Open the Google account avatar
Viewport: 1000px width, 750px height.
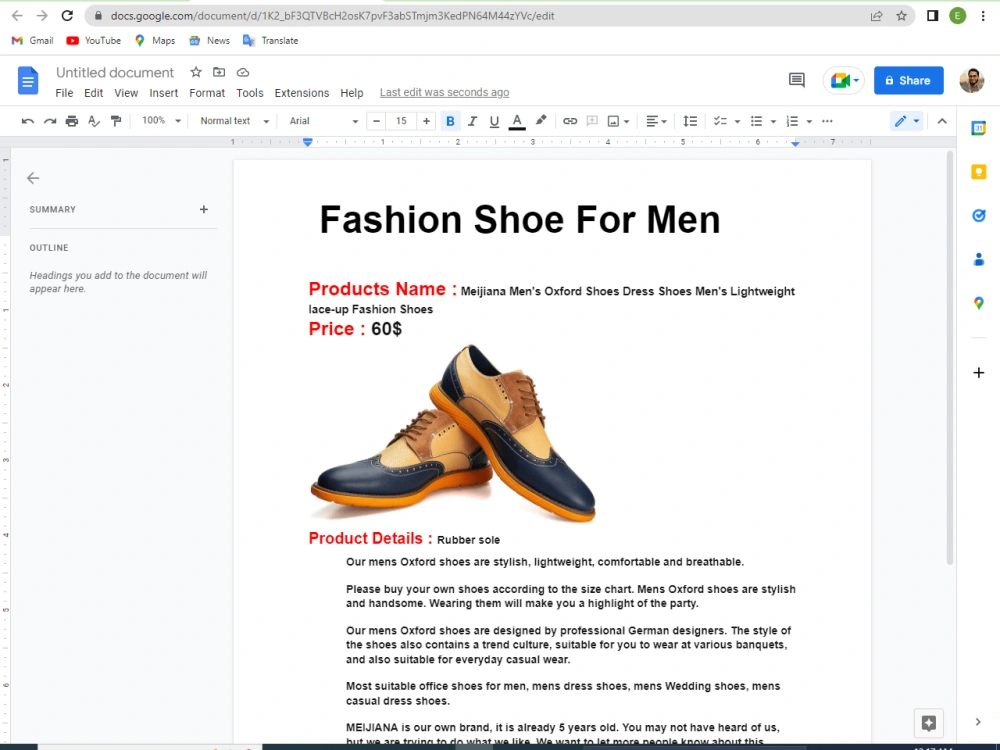(972, 80)
